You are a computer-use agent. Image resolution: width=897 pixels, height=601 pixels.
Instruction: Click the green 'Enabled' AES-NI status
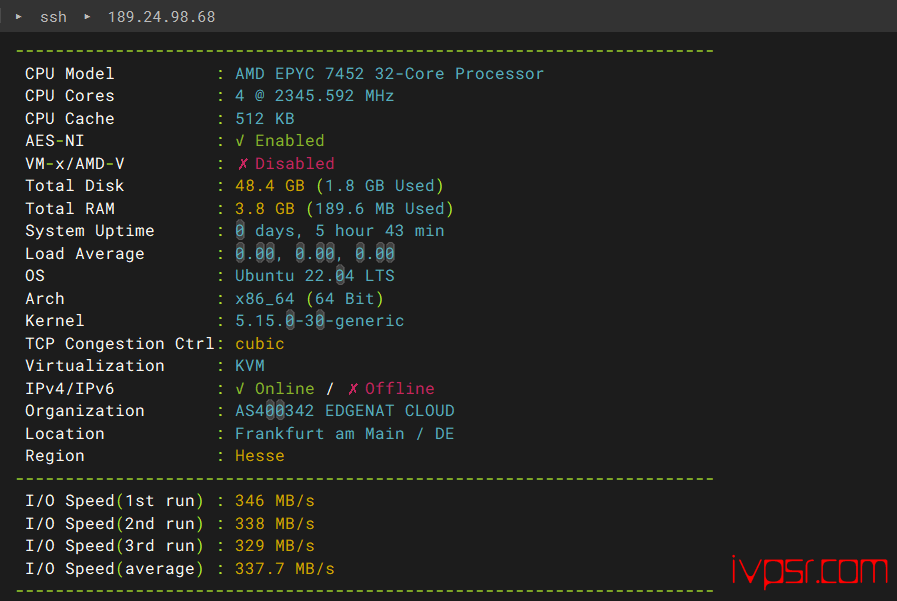289,141
